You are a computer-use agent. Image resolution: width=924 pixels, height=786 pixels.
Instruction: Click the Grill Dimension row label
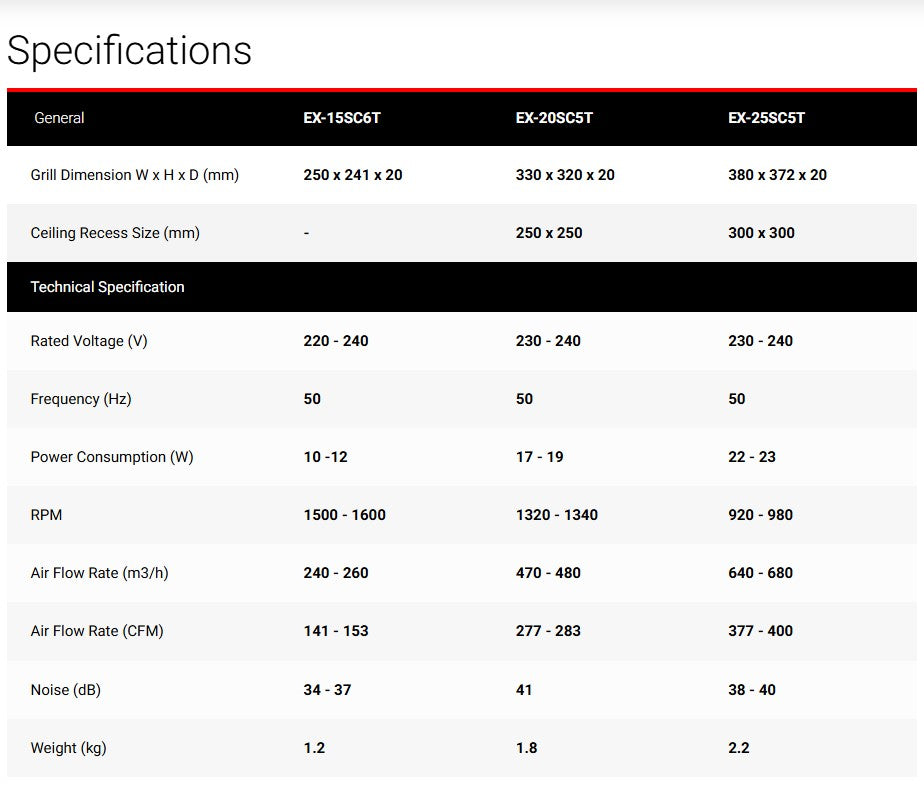pos(134,175)
